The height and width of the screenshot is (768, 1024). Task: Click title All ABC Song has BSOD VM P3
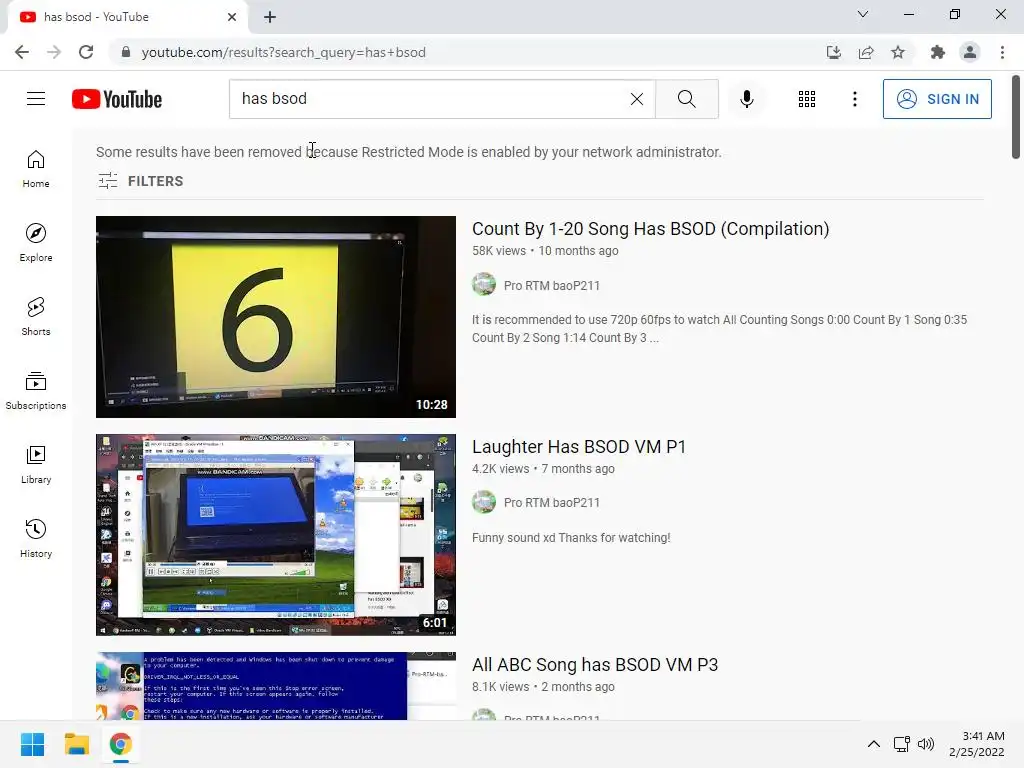(x=595, y=665)
